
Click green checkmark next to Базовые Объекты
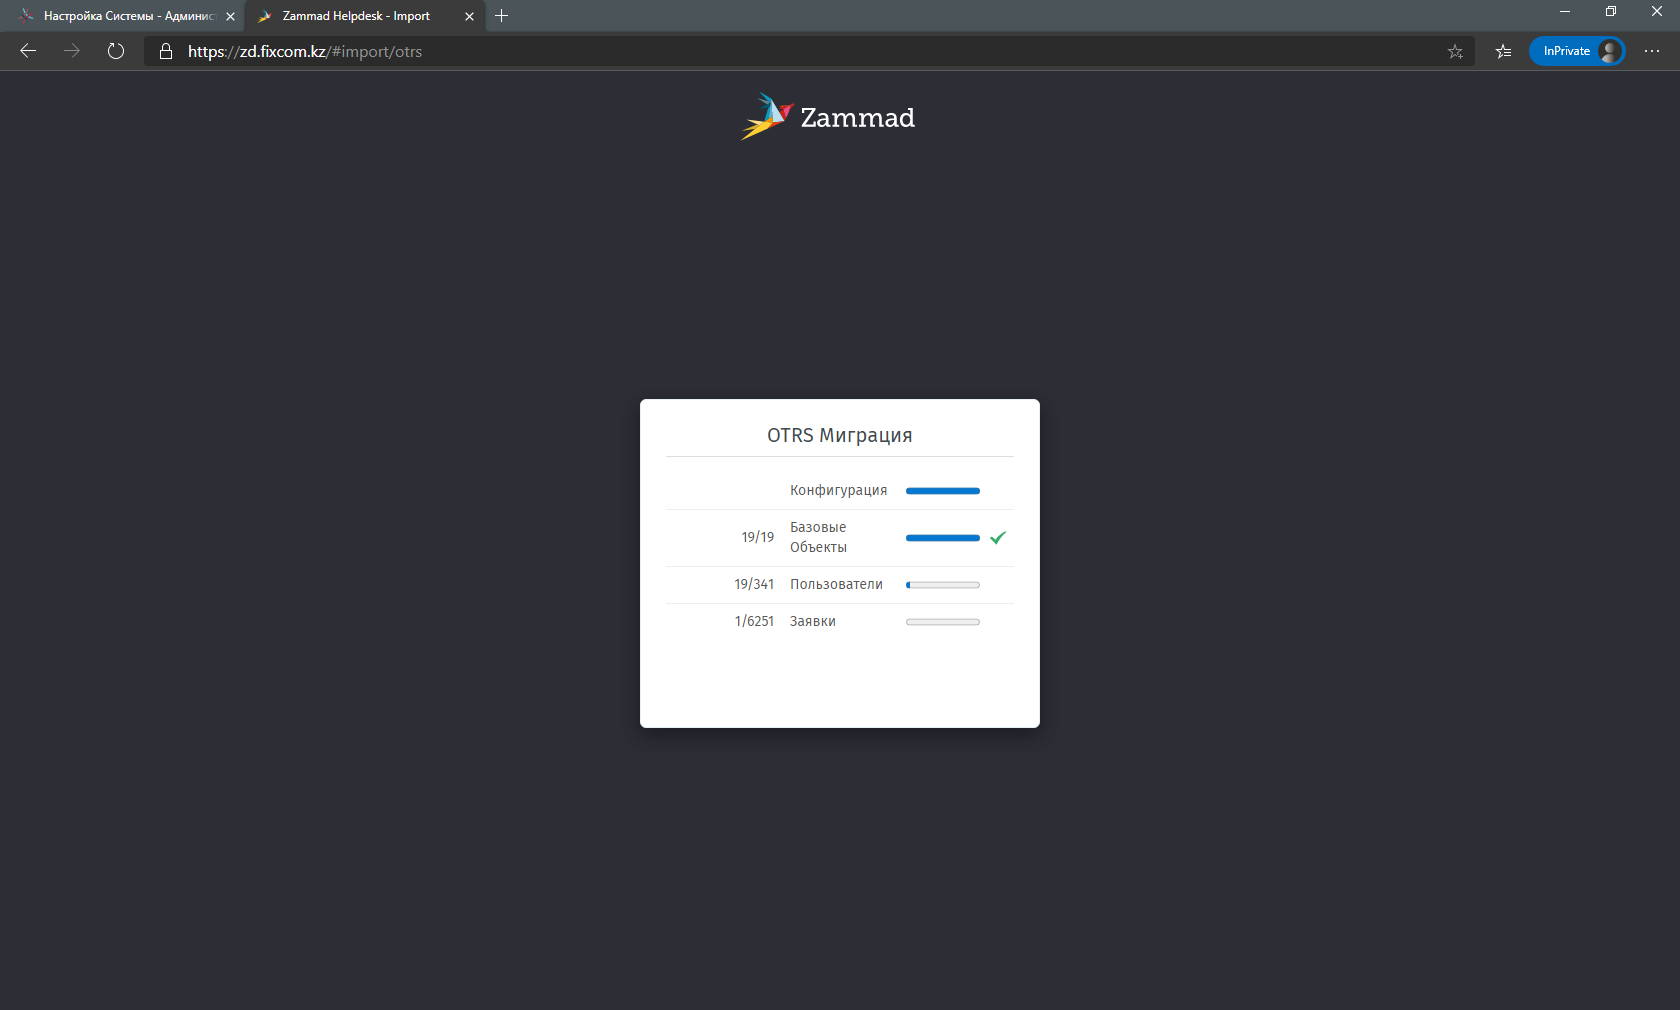pos(998,537)
